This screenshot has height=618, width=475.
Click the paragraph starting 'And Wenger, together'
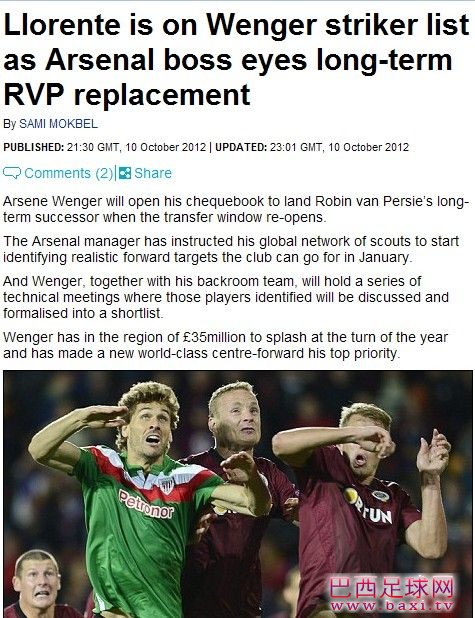[x=226, y=297]
